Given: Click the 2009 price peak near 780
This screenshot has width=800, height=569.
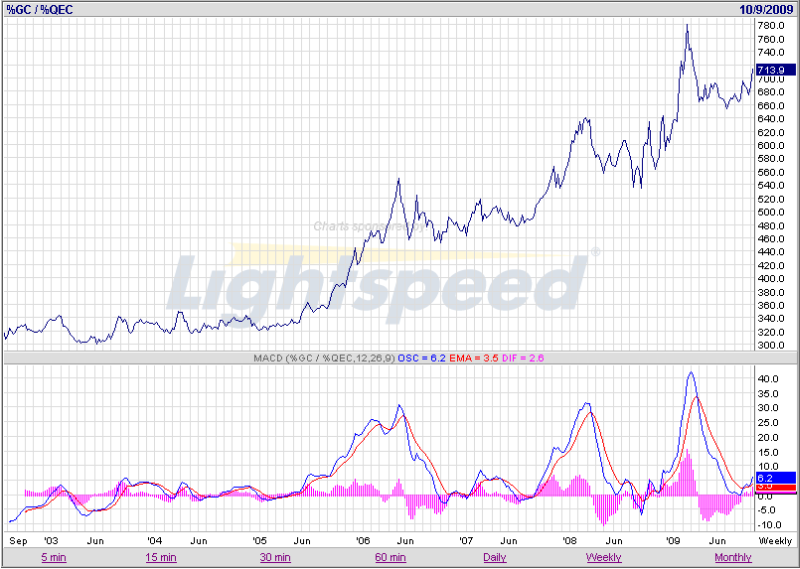Looking at the screenshot, I should (x=687, y=26).
